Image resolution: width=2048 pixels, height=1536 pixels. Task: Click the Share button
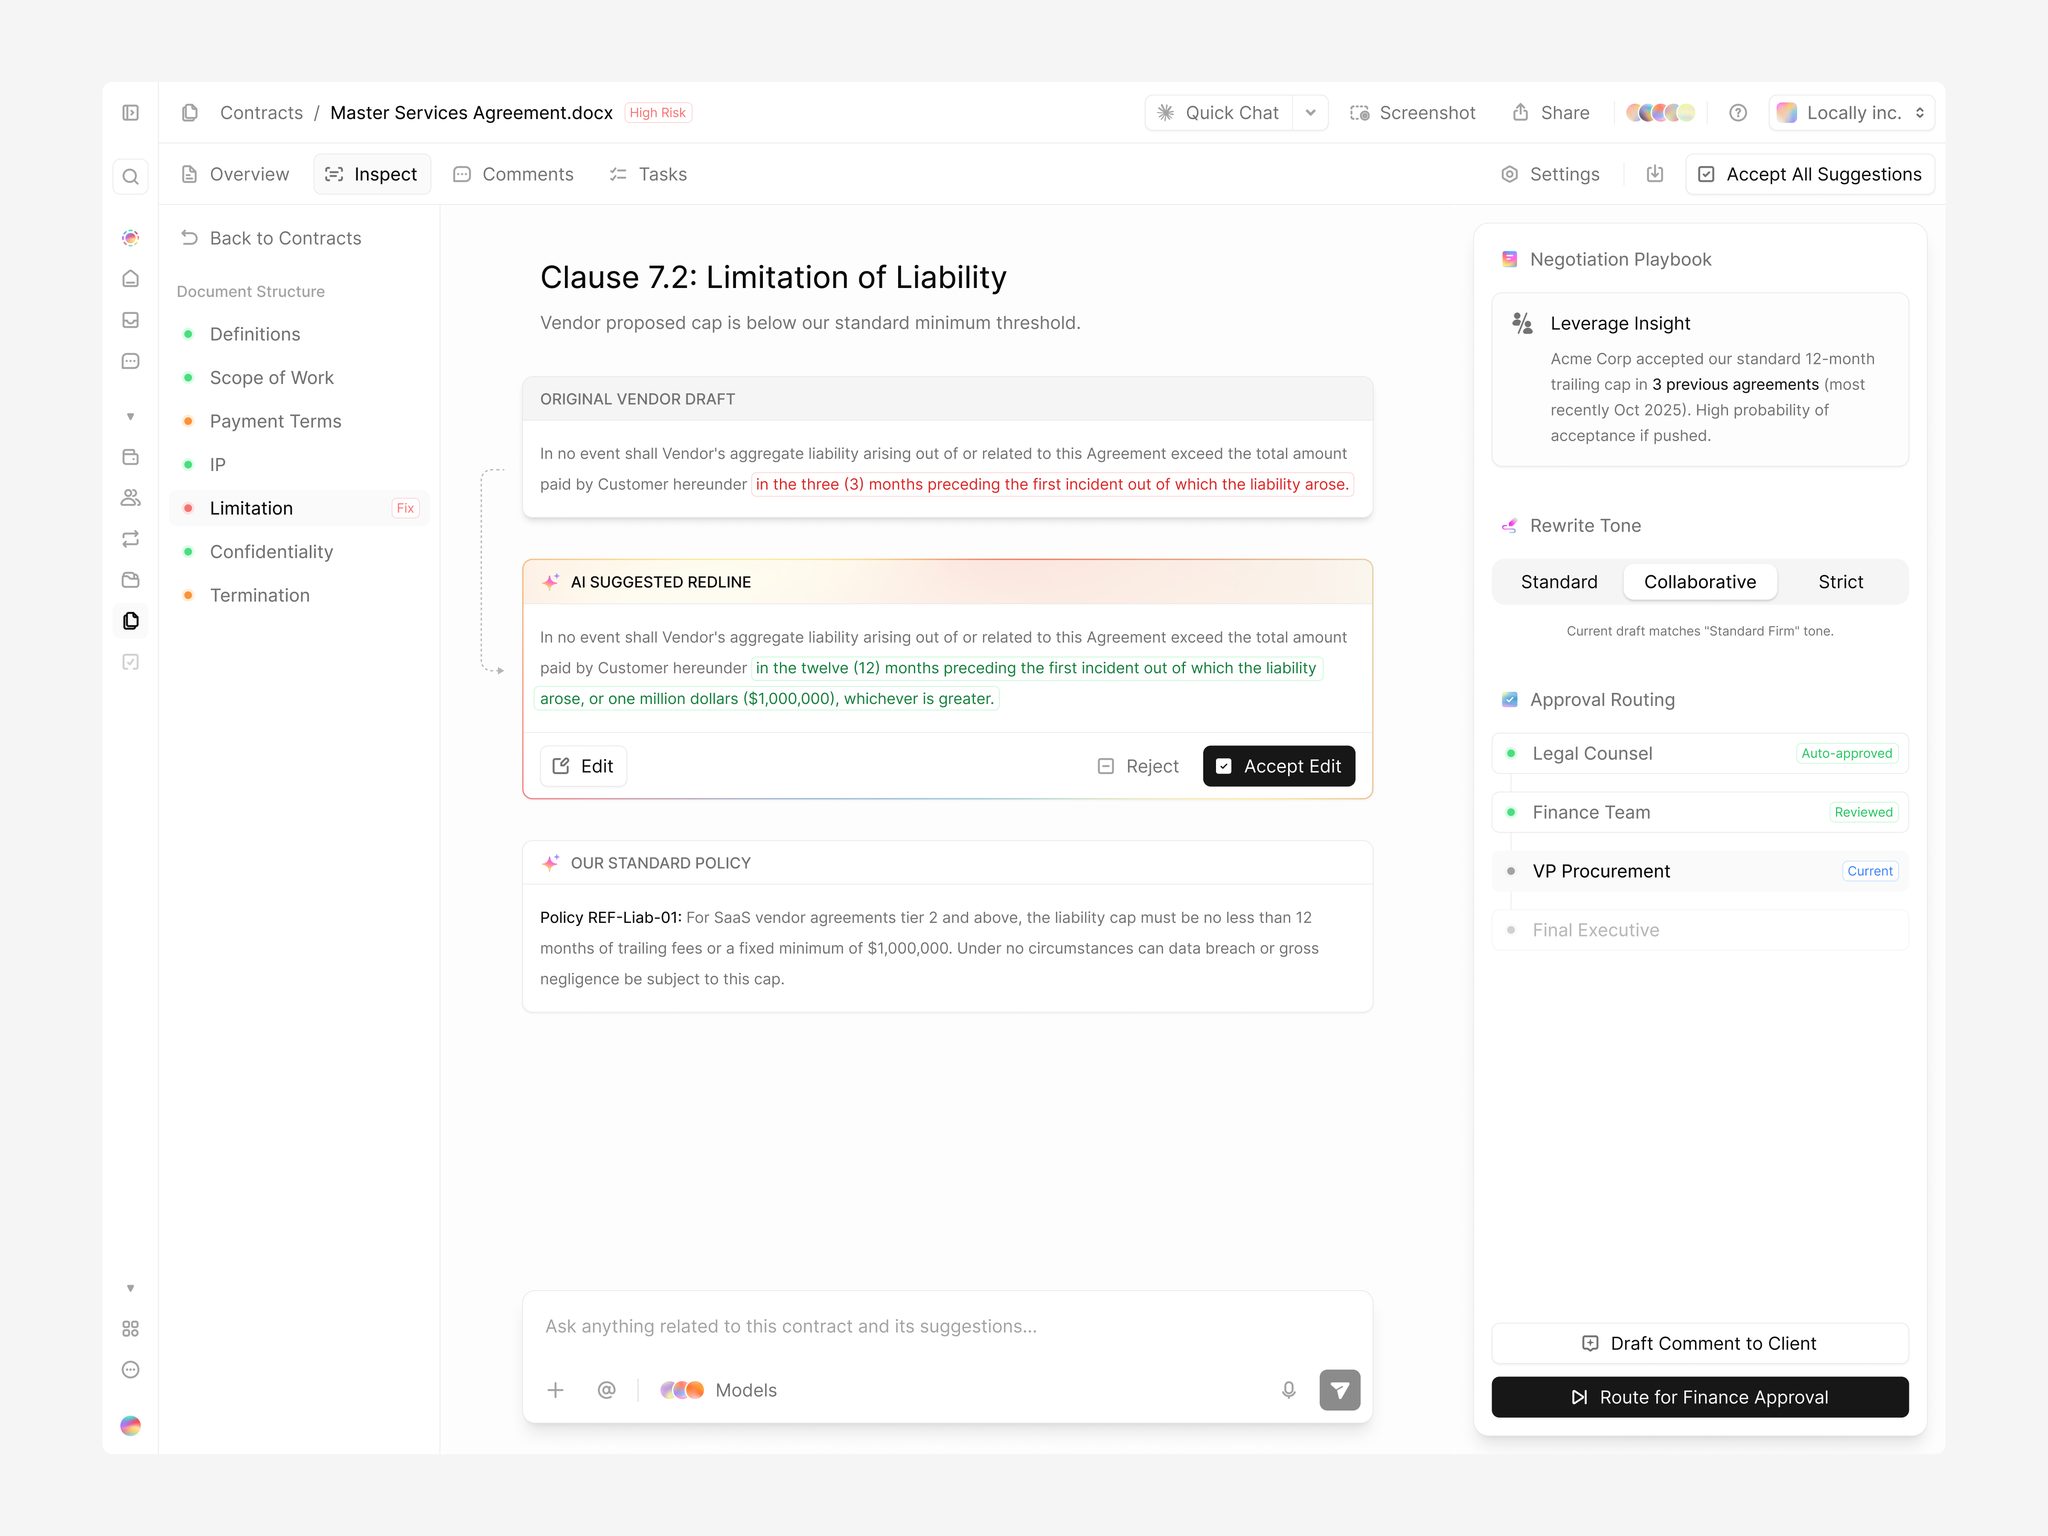[x=1551, y=113]
